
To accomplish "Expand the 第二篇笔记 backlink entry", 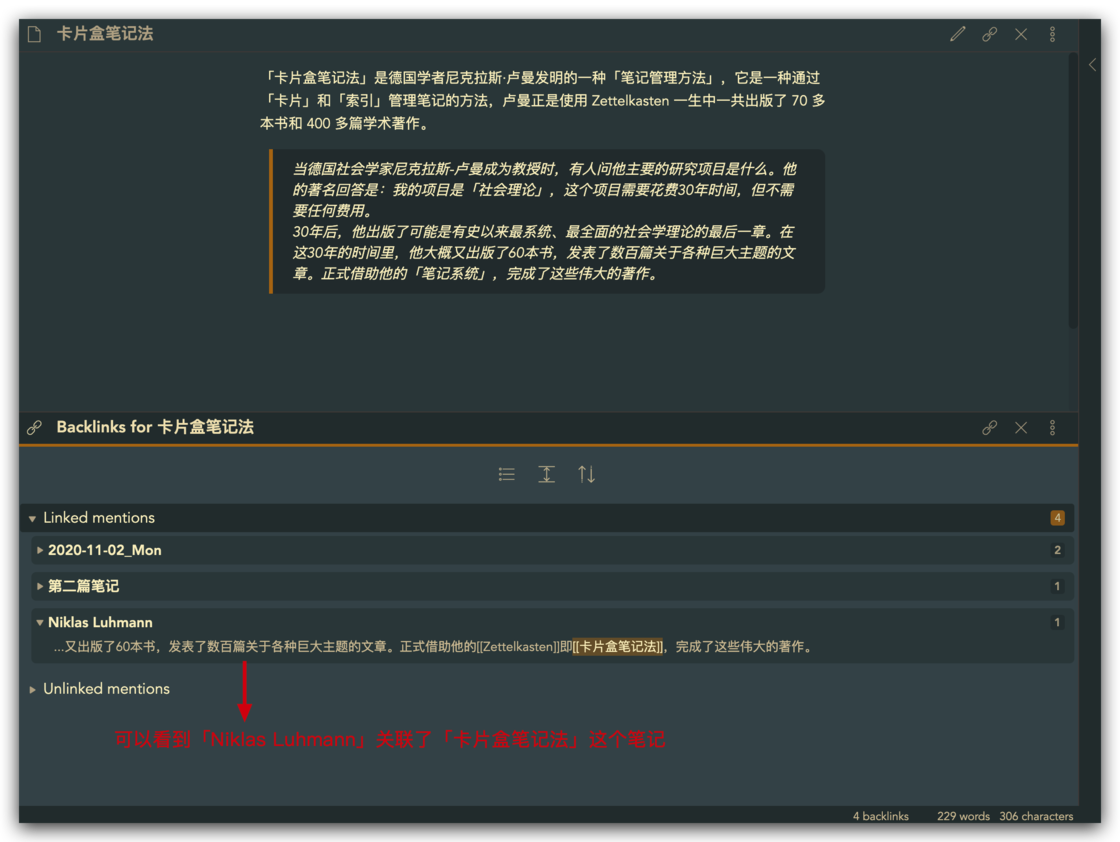I will coord(40,586).
